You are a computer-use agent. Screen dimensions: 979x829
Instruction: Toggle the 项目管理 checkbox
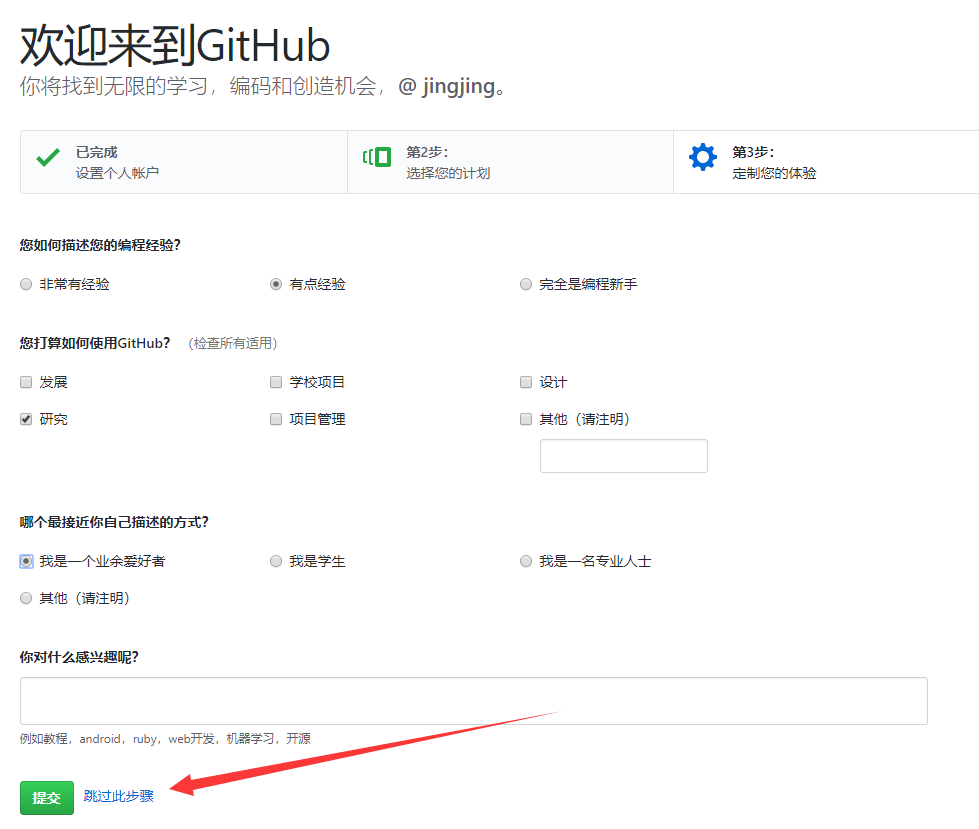click(276, 420)
